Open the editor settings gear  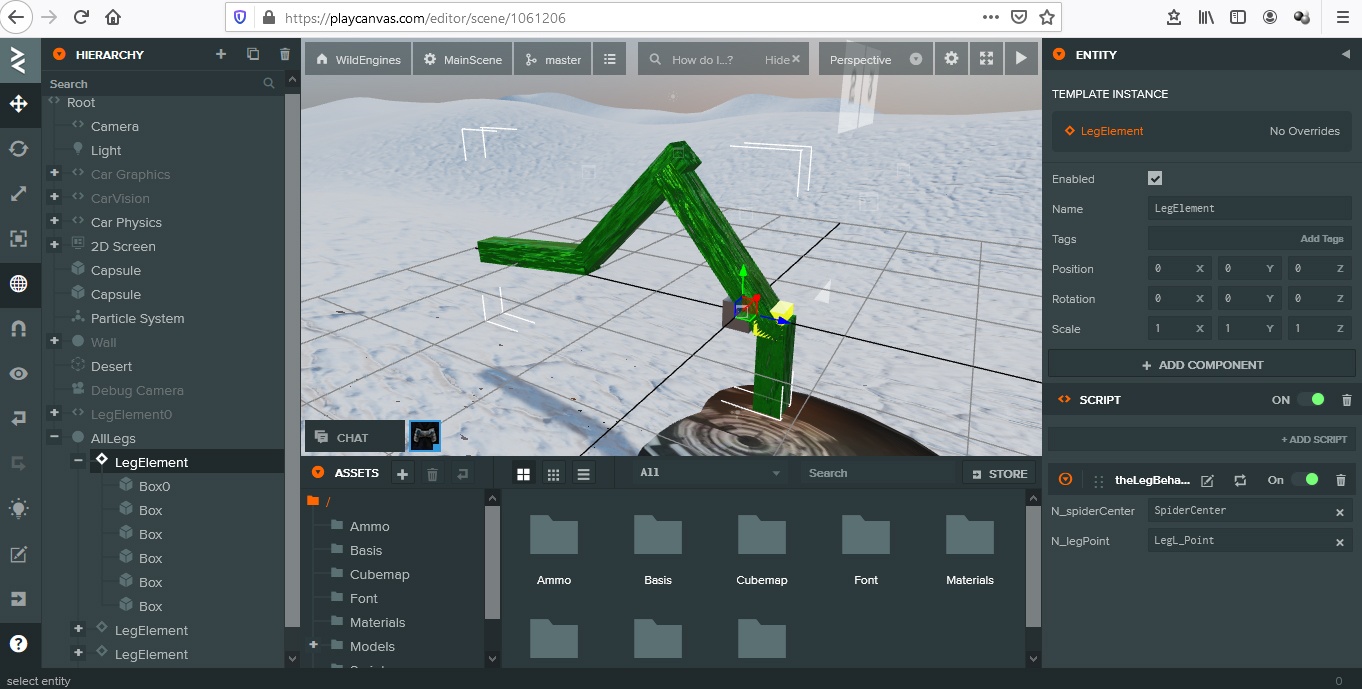[951, 59]
